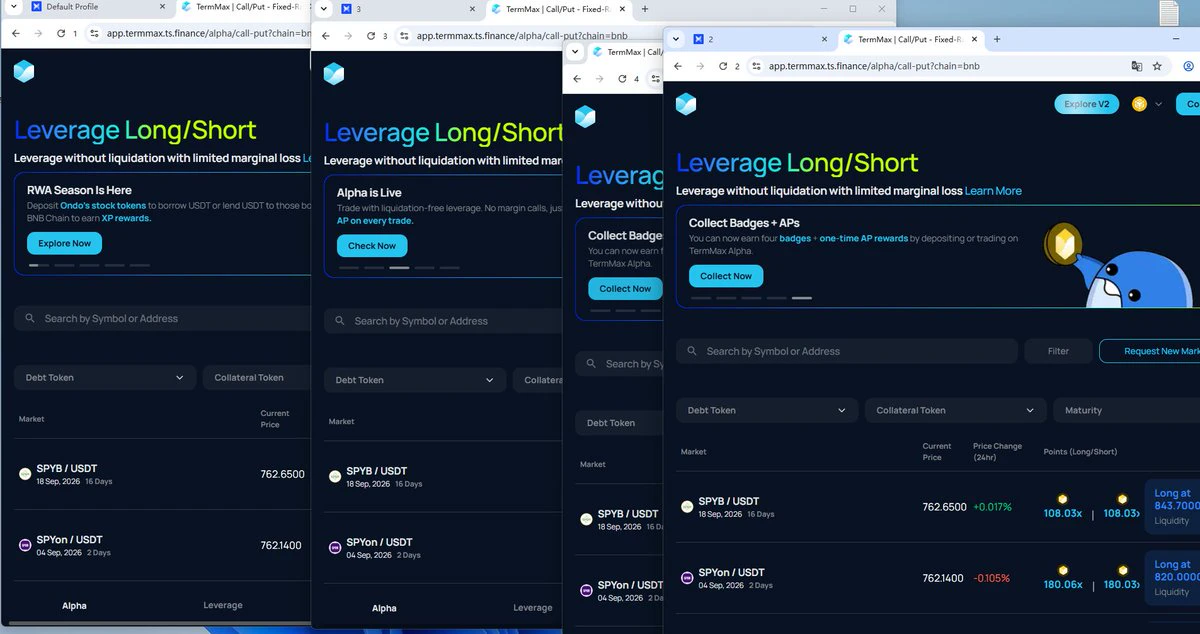Click TermMax cube logo in front window

(686, 104)
